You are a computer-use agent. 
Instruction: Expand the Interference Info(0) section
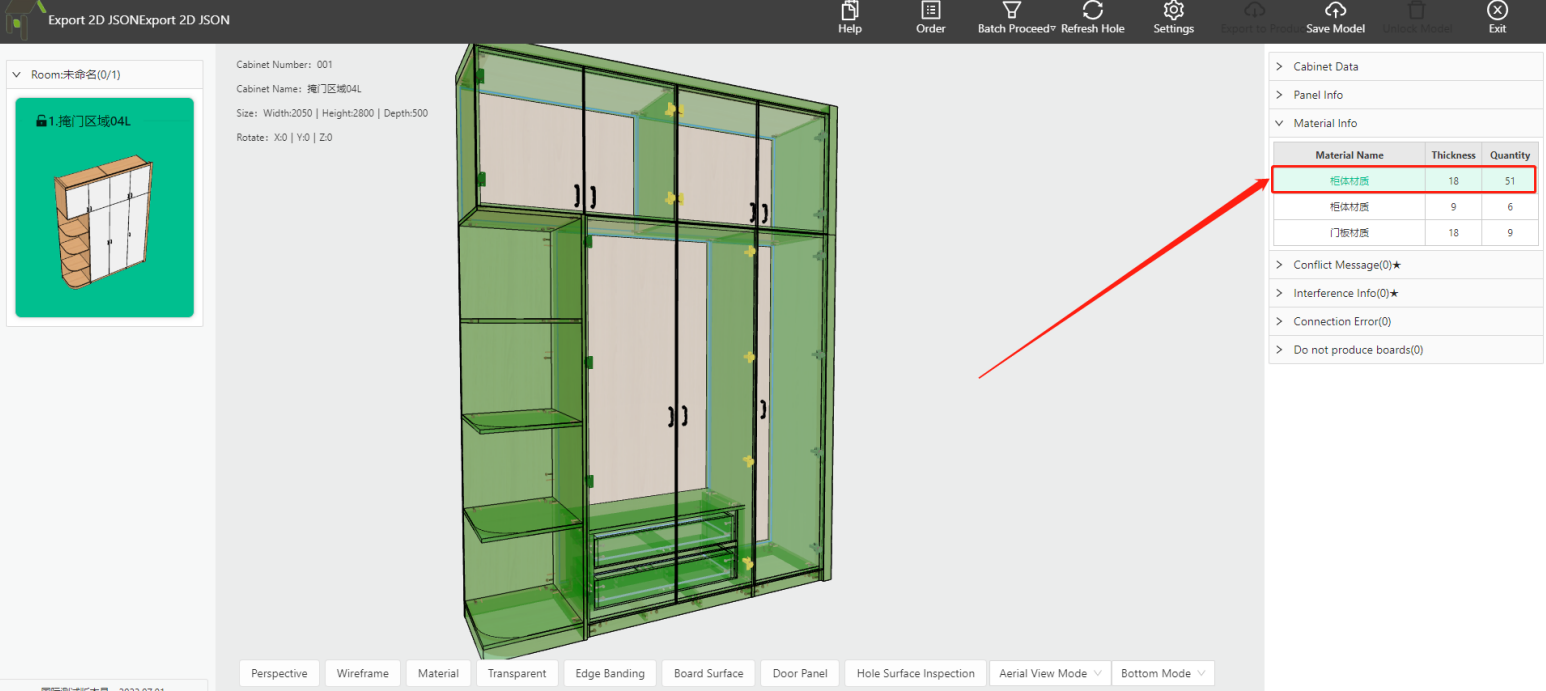tap(1406, 293)
